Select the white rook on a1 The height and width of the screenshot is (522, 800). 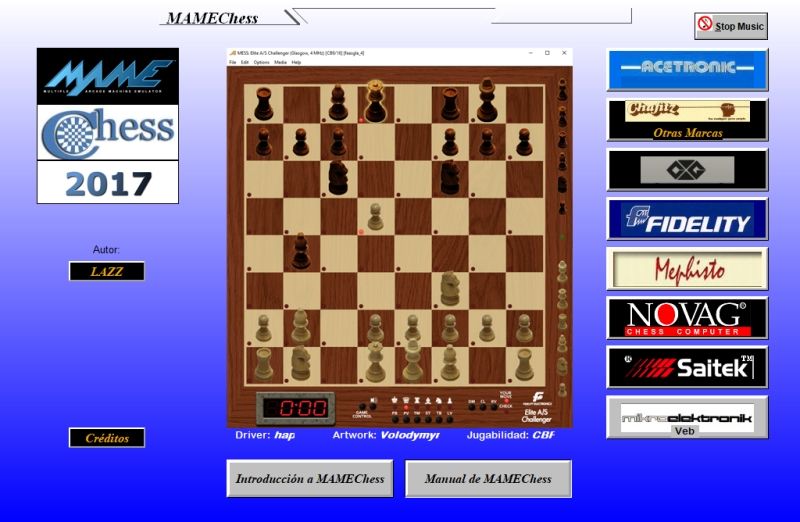pyautogui.click(x=264, y=364)
